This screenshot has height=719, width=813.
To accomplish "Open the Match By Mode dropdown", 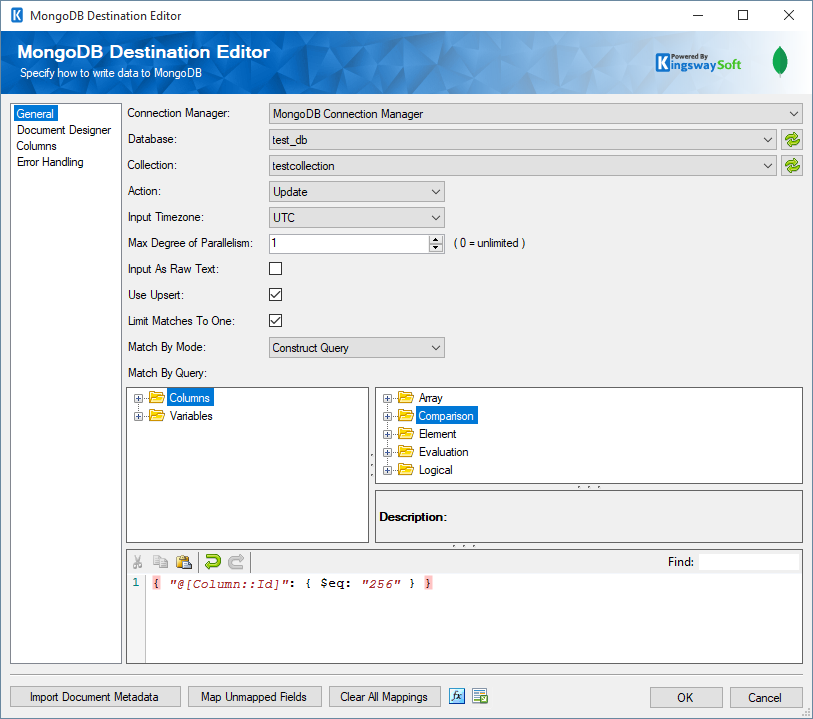I will click(x=357, y=347).
